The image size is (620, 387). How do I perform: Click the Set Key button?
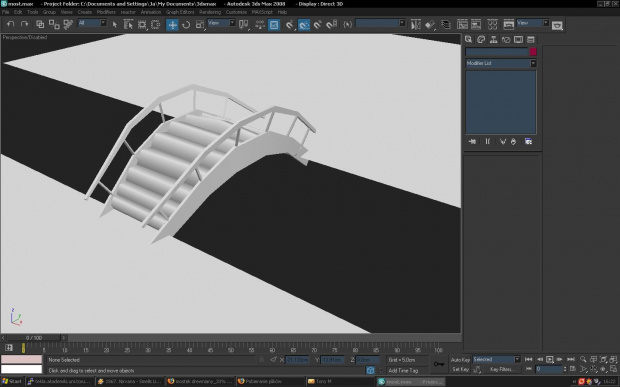coord(460,369)
